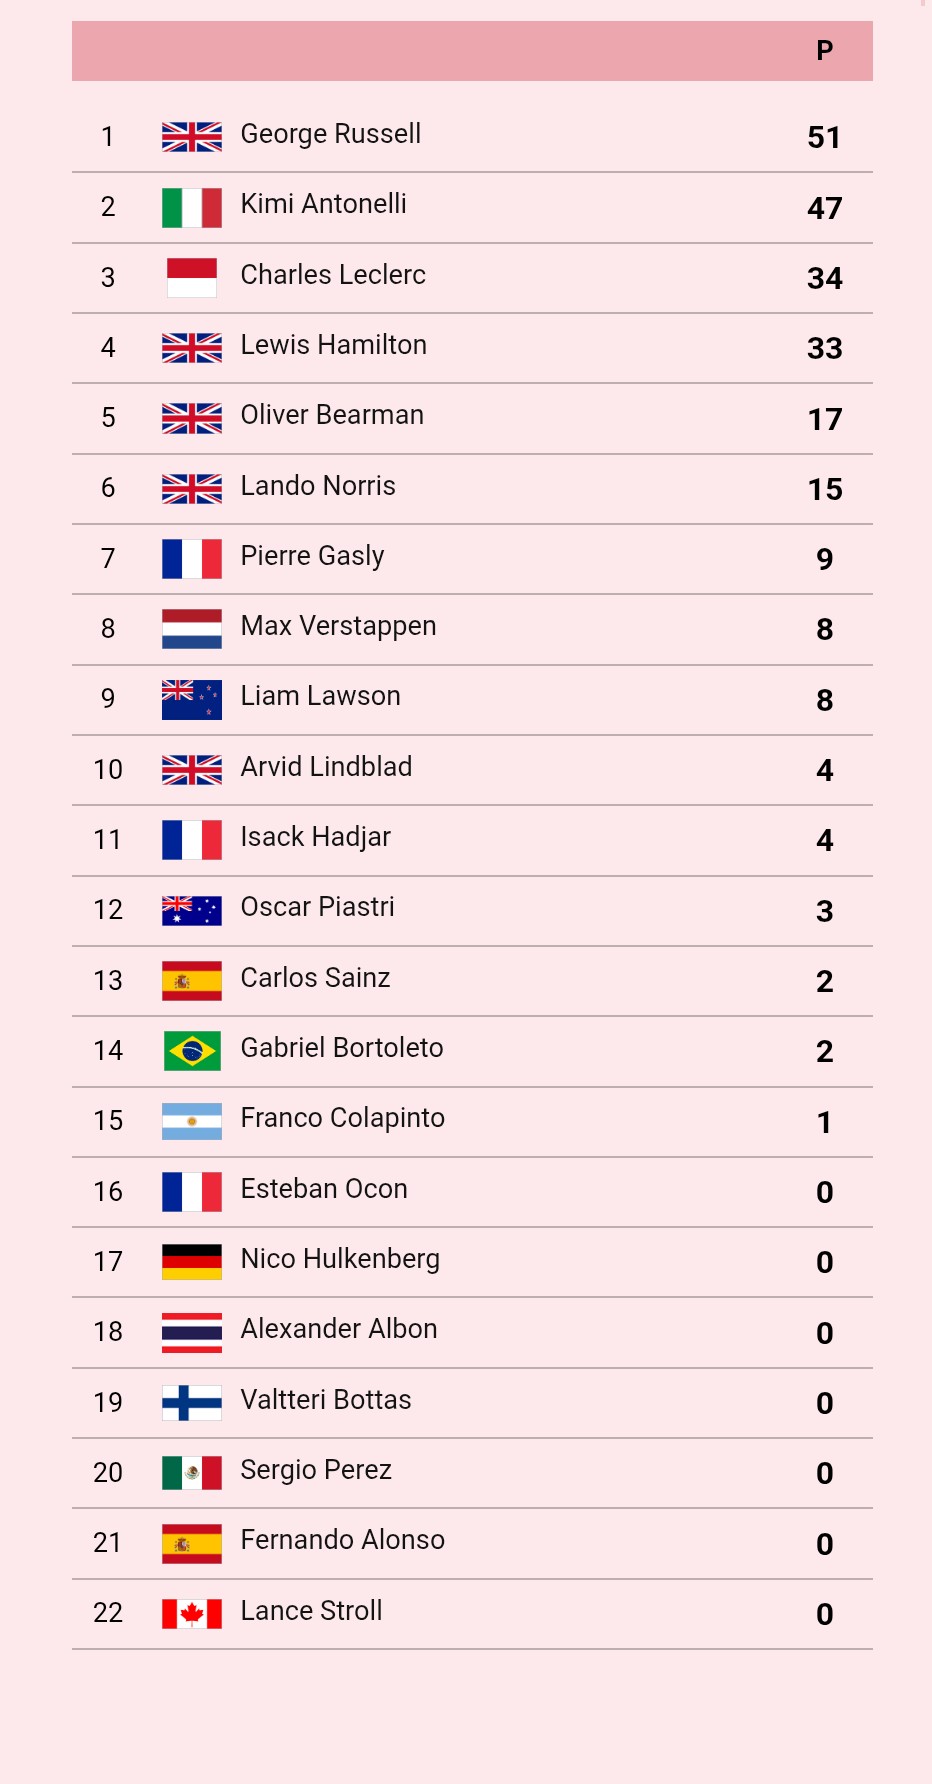This screenshot has width=932, height=1784.
Task: Click the Italian flag beside Kimi Antonelli
Action: coord(192,208)
